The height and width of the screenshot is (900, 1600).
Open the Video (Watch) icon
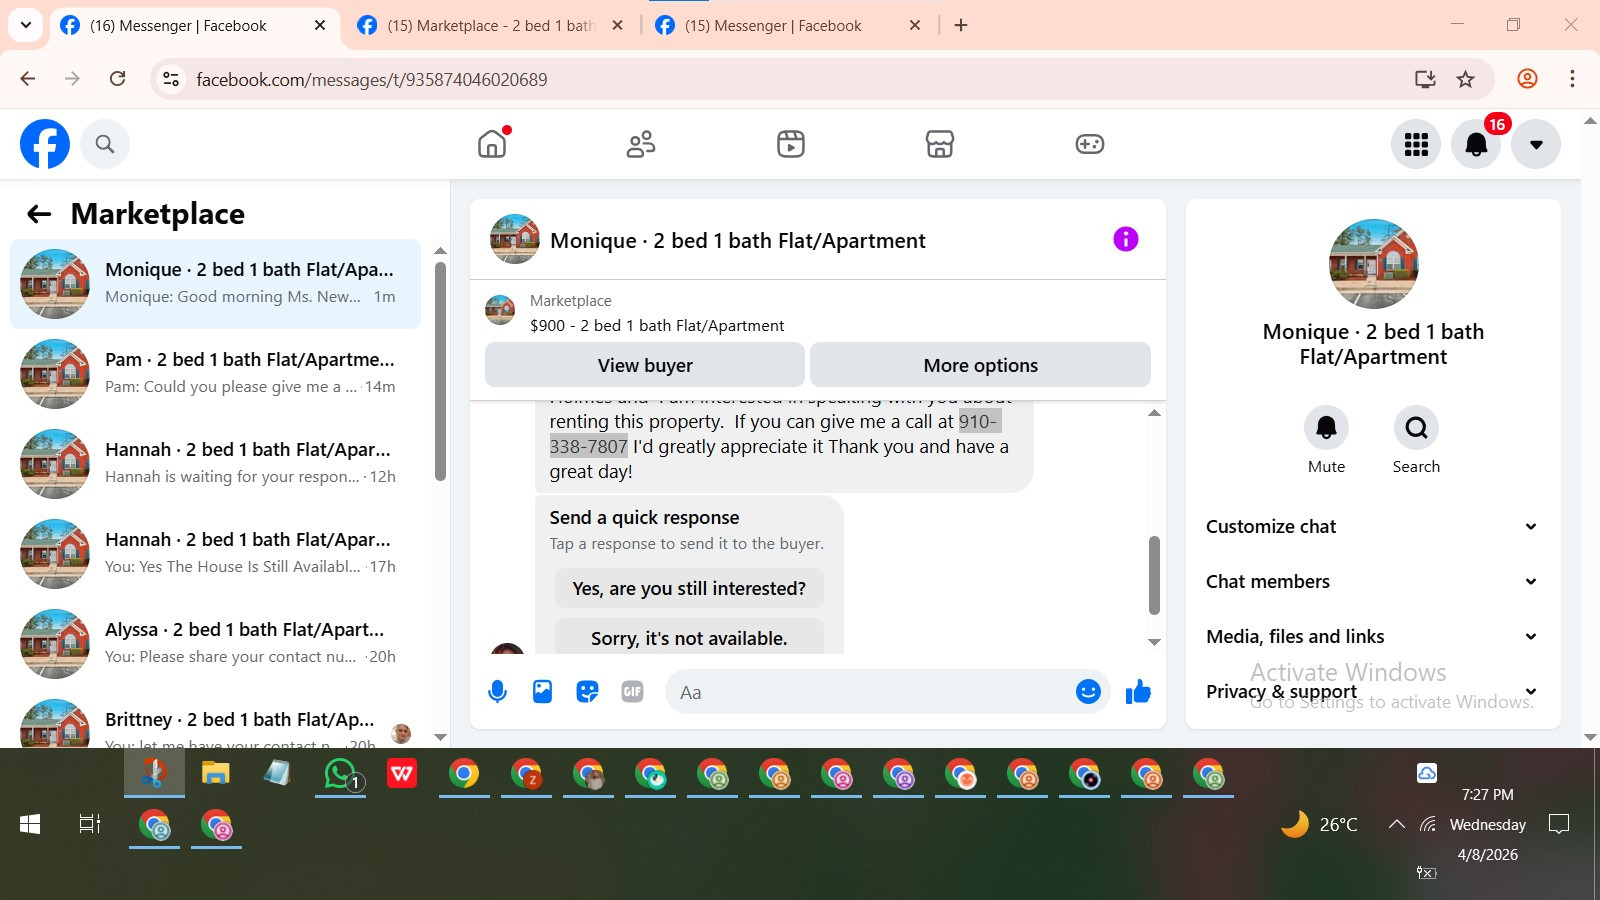790,144
